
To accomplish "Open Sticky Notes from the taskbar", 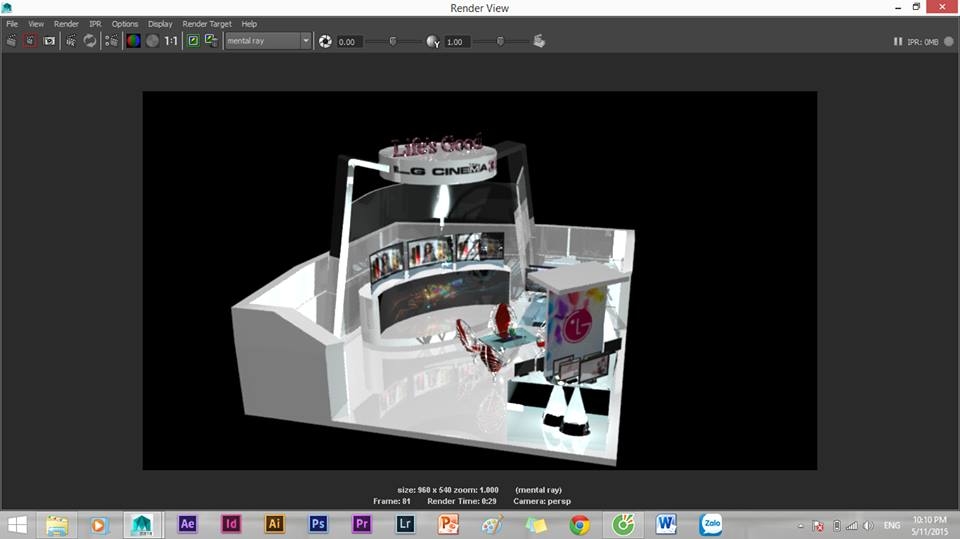I will point(536,525).
